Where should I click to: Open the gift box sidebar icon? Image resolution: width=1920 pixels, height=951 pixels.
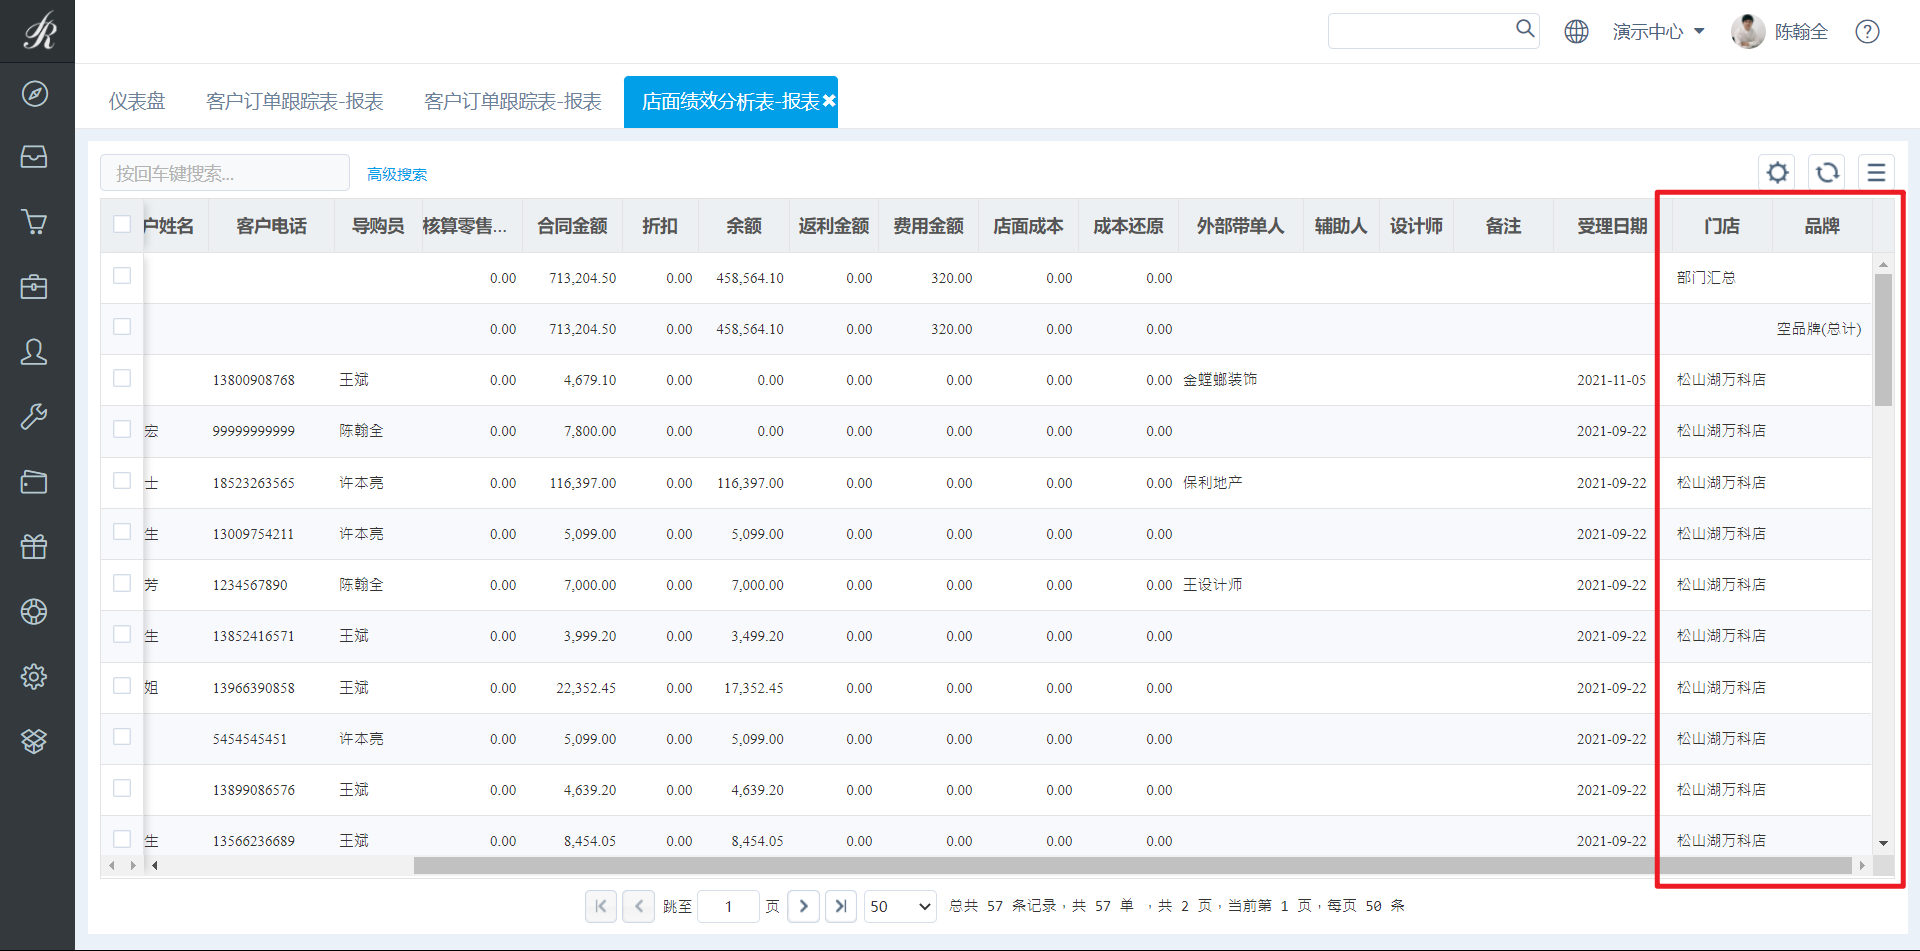pos(34,546)
